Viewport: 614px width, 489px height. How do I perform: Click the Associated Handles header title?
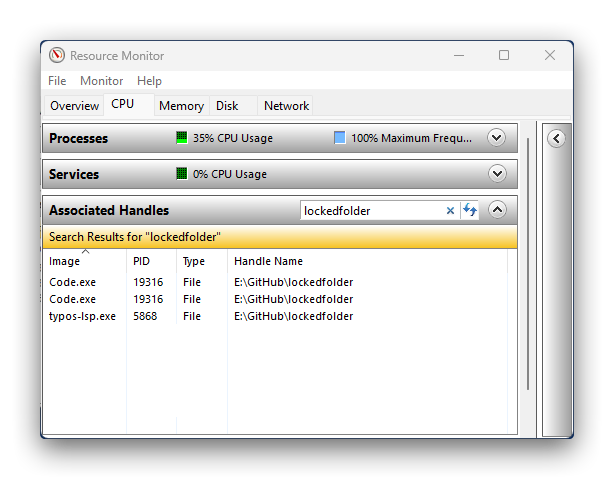pos(109,210)
